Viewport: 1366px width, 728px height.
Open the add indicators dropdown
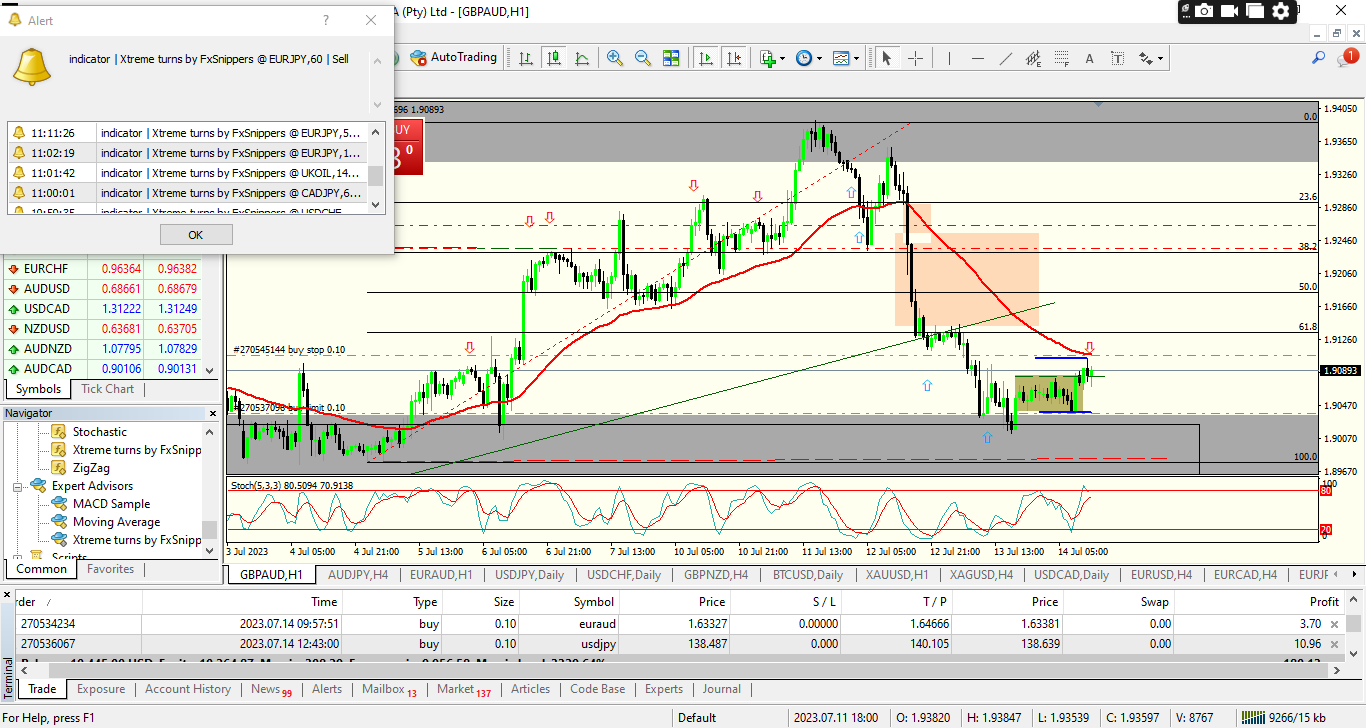(772, 58)
